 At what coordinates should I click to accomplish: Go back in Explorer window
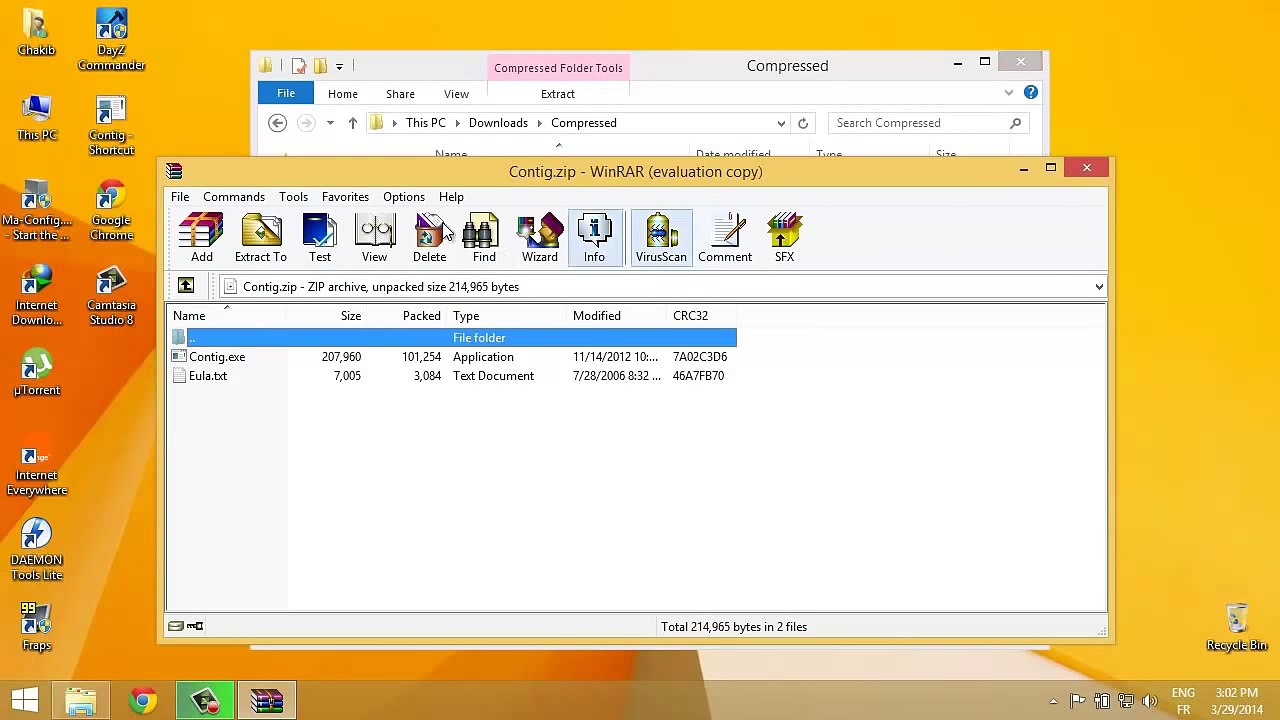coord(278,123)
